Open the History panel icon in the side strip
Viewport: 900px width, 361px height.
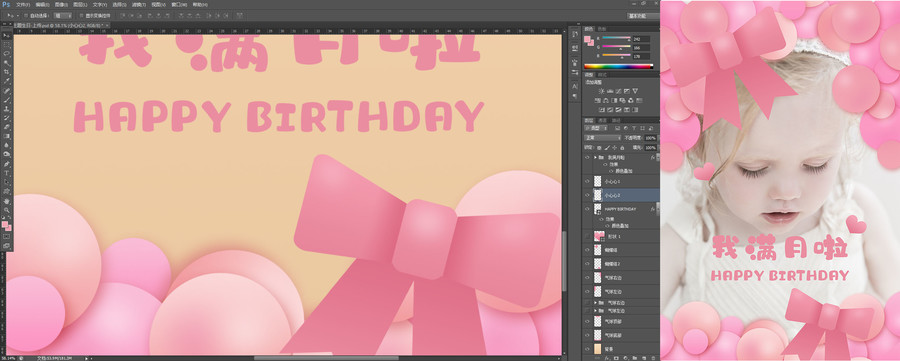click(575, 35)
